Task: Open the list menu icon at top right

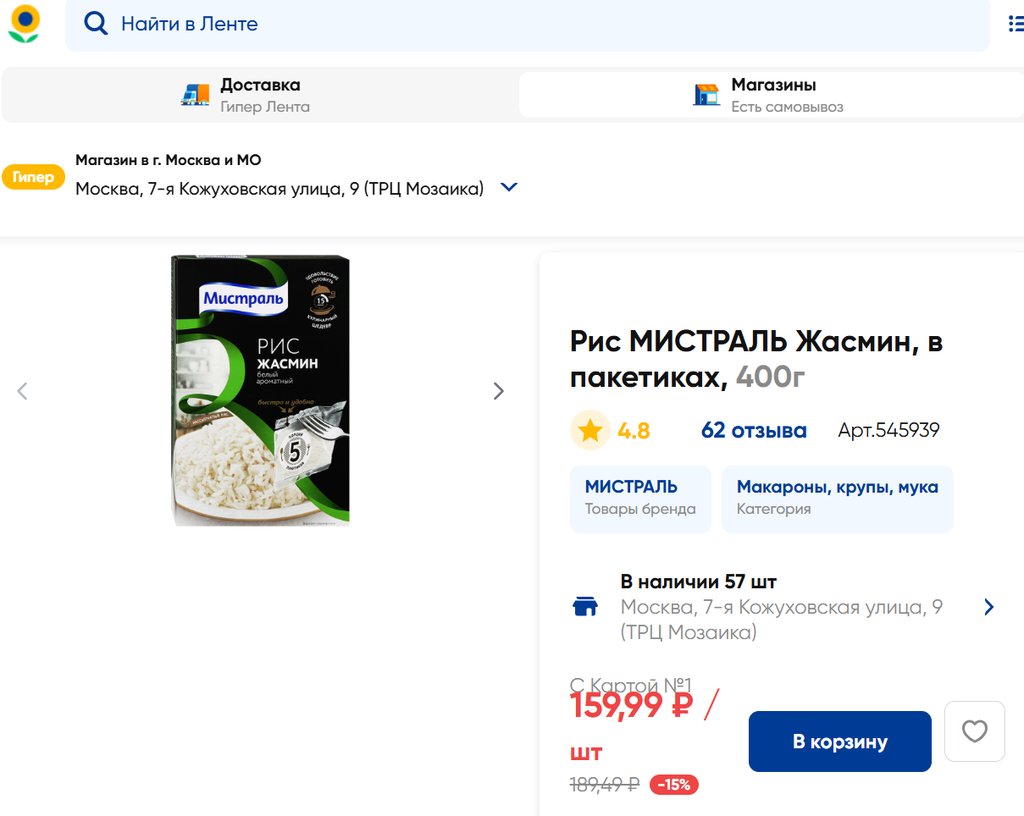Action: 1015,24
